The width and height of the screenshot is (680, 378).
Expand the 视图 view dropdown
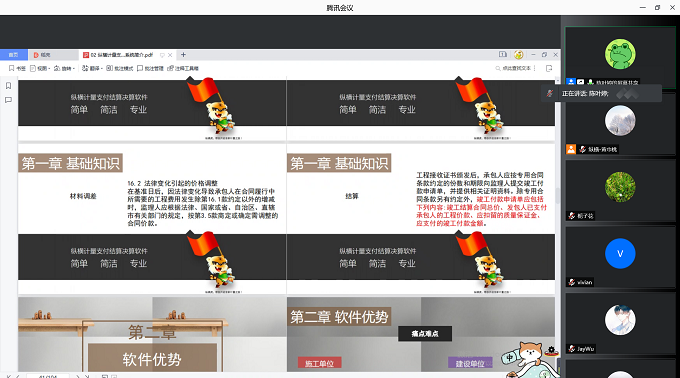(40, 68)
